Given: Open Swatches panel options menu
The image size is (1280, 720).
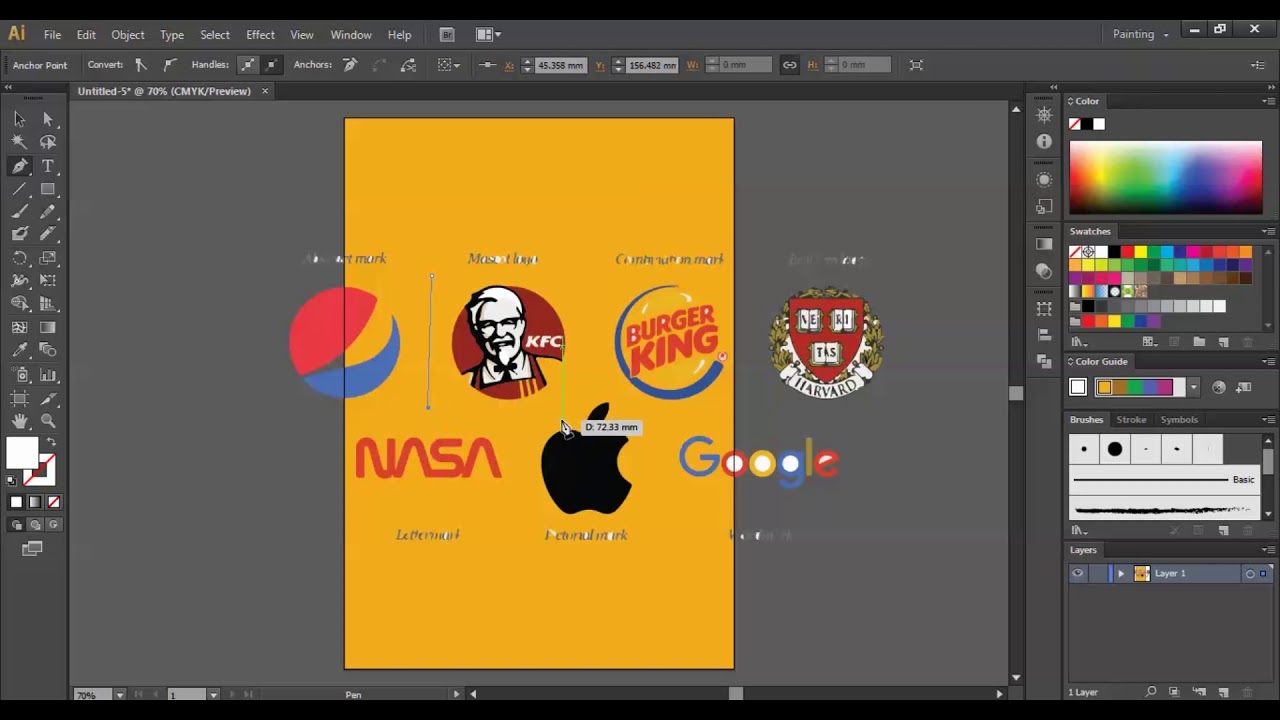Looking at the screenshot, I should point(1268,231).
